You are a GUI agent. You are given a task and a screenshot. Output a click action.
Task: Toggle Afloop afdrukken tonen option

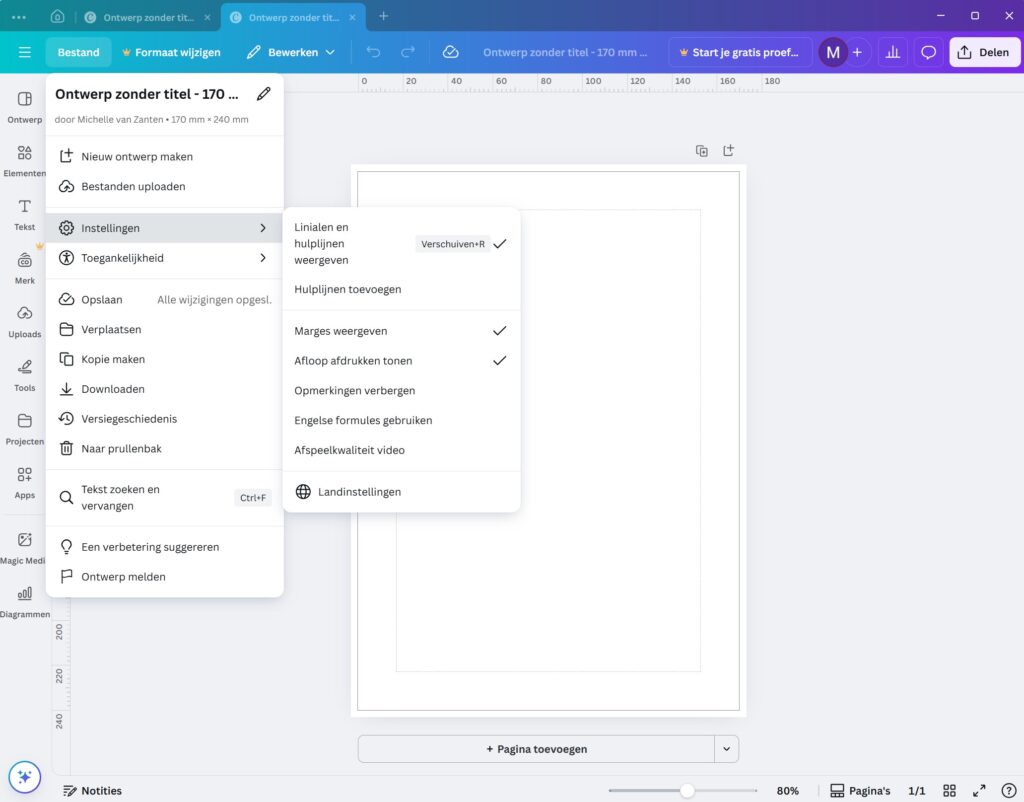click(x=400, y=361)
